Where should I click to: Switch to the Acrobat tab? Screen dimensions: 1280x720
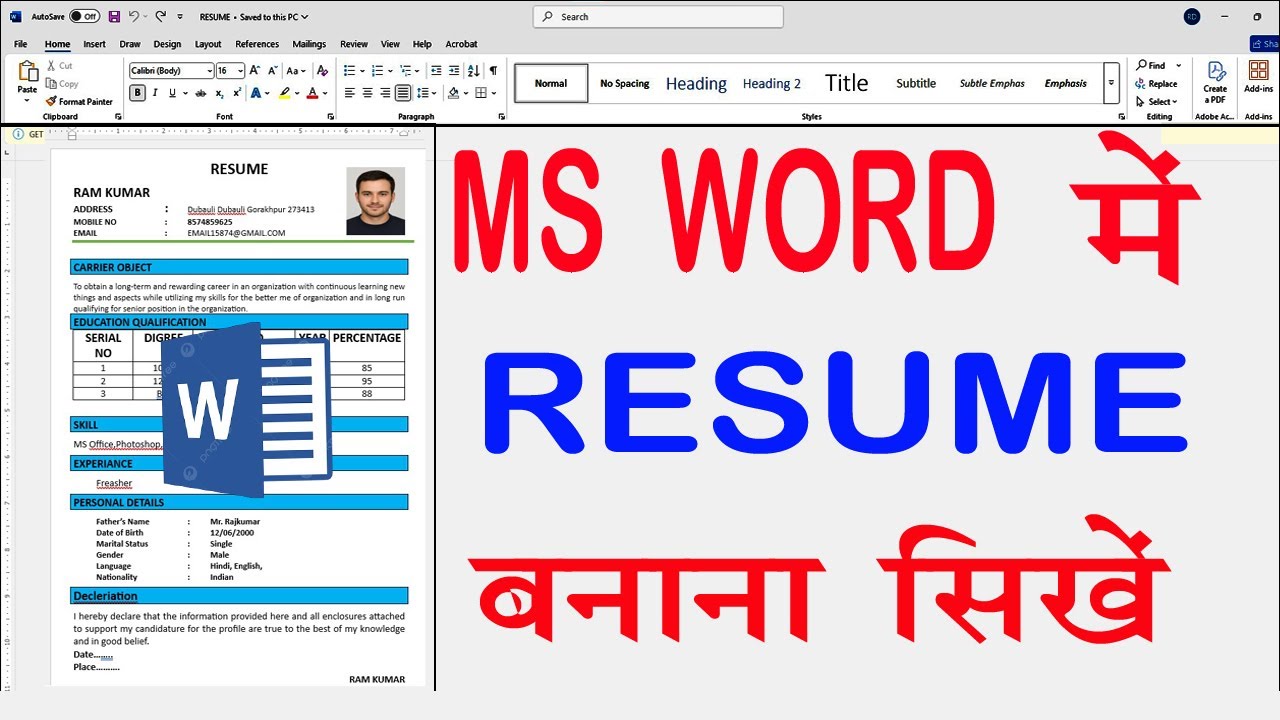[x=461, y=44]
